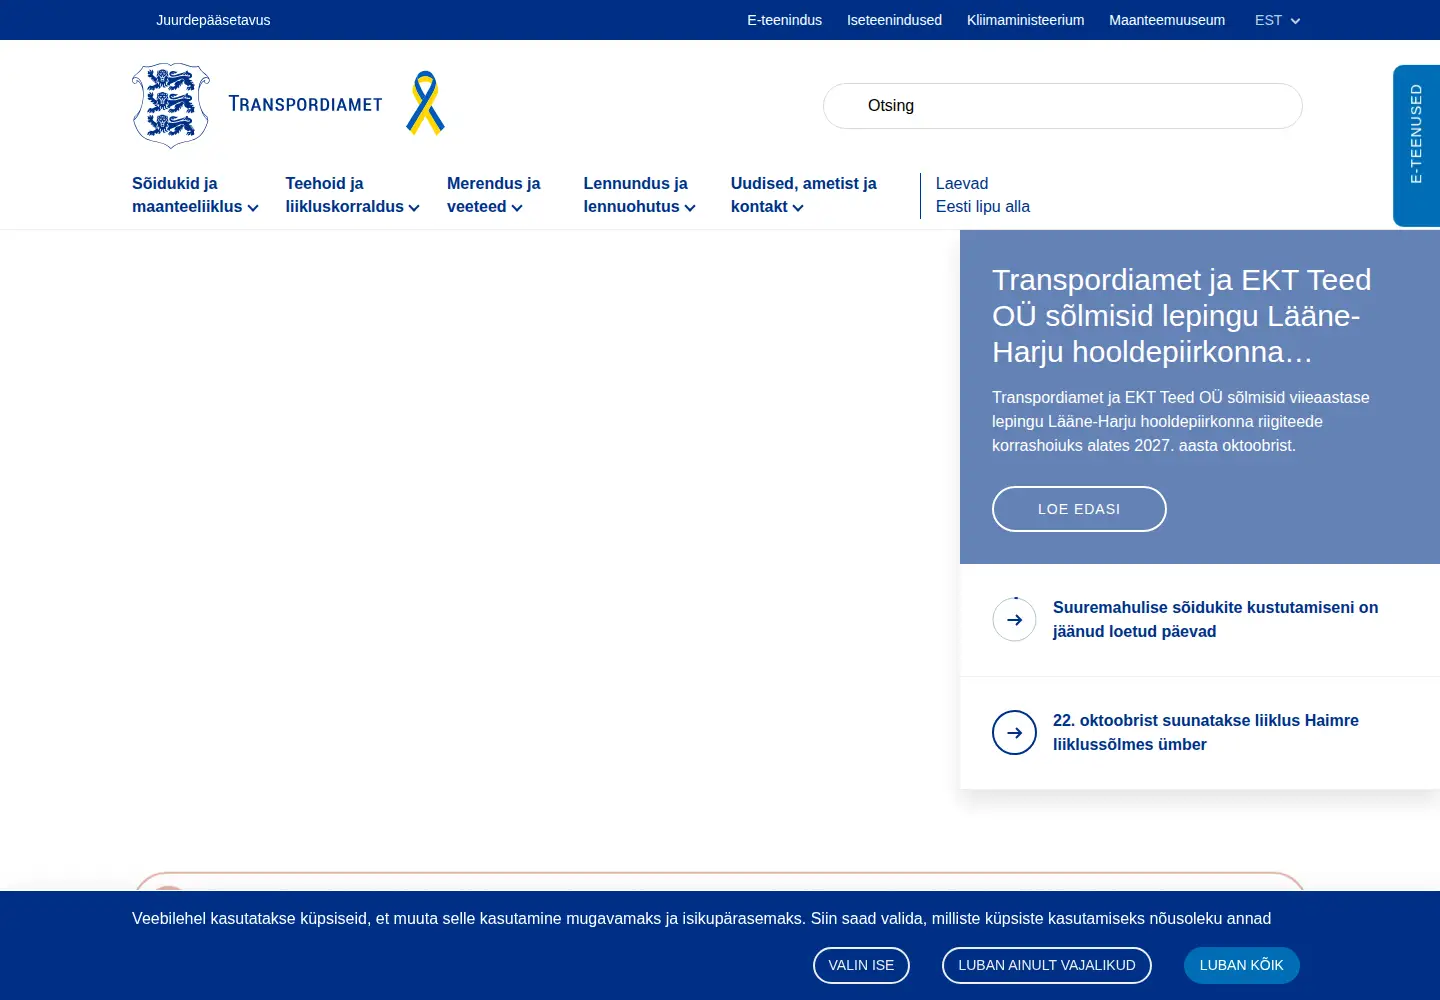Image resolution: width=1440 pixels, height=1000 pixels.
Task: Click arrow icon beside 22. oktoobrist news
Action: pyautogui.click(x=1014, y=733)
